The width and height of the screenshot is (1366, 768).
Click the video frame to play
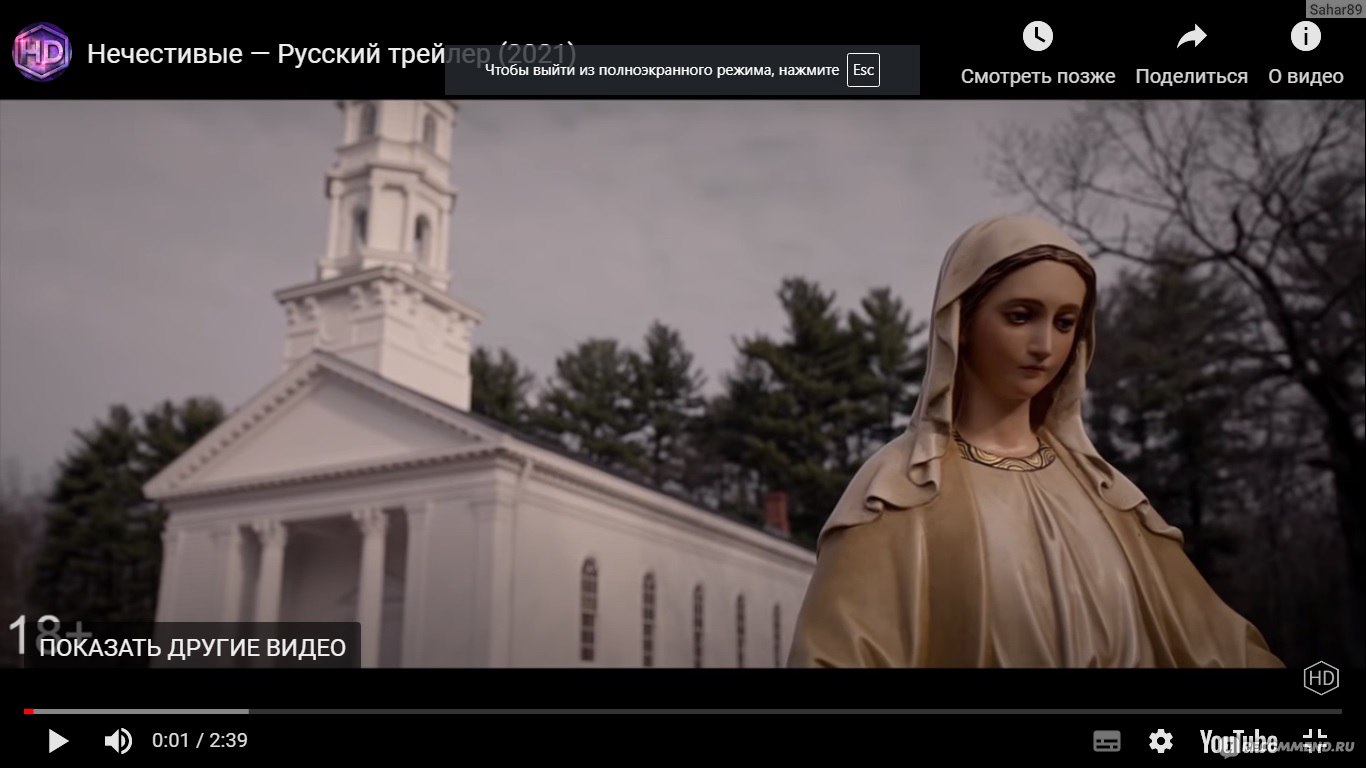(683, 383)
